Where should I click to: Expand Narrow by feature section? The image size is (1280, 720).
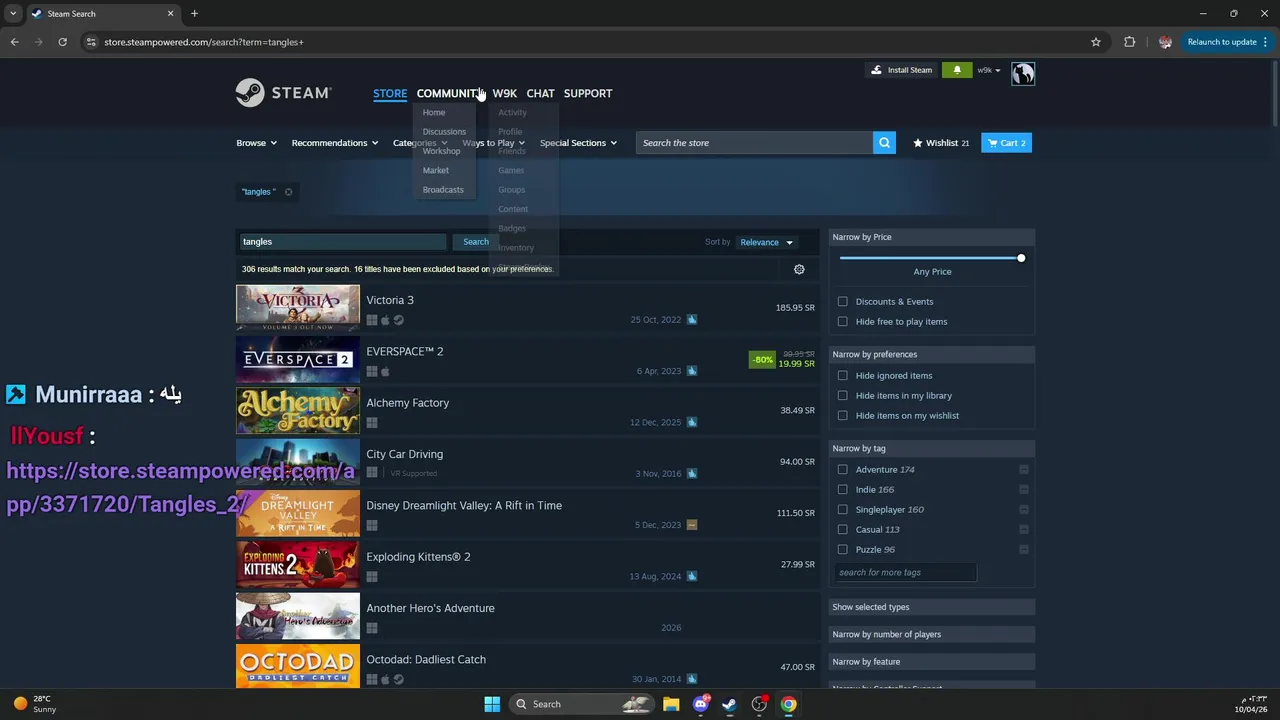(932, 661)
